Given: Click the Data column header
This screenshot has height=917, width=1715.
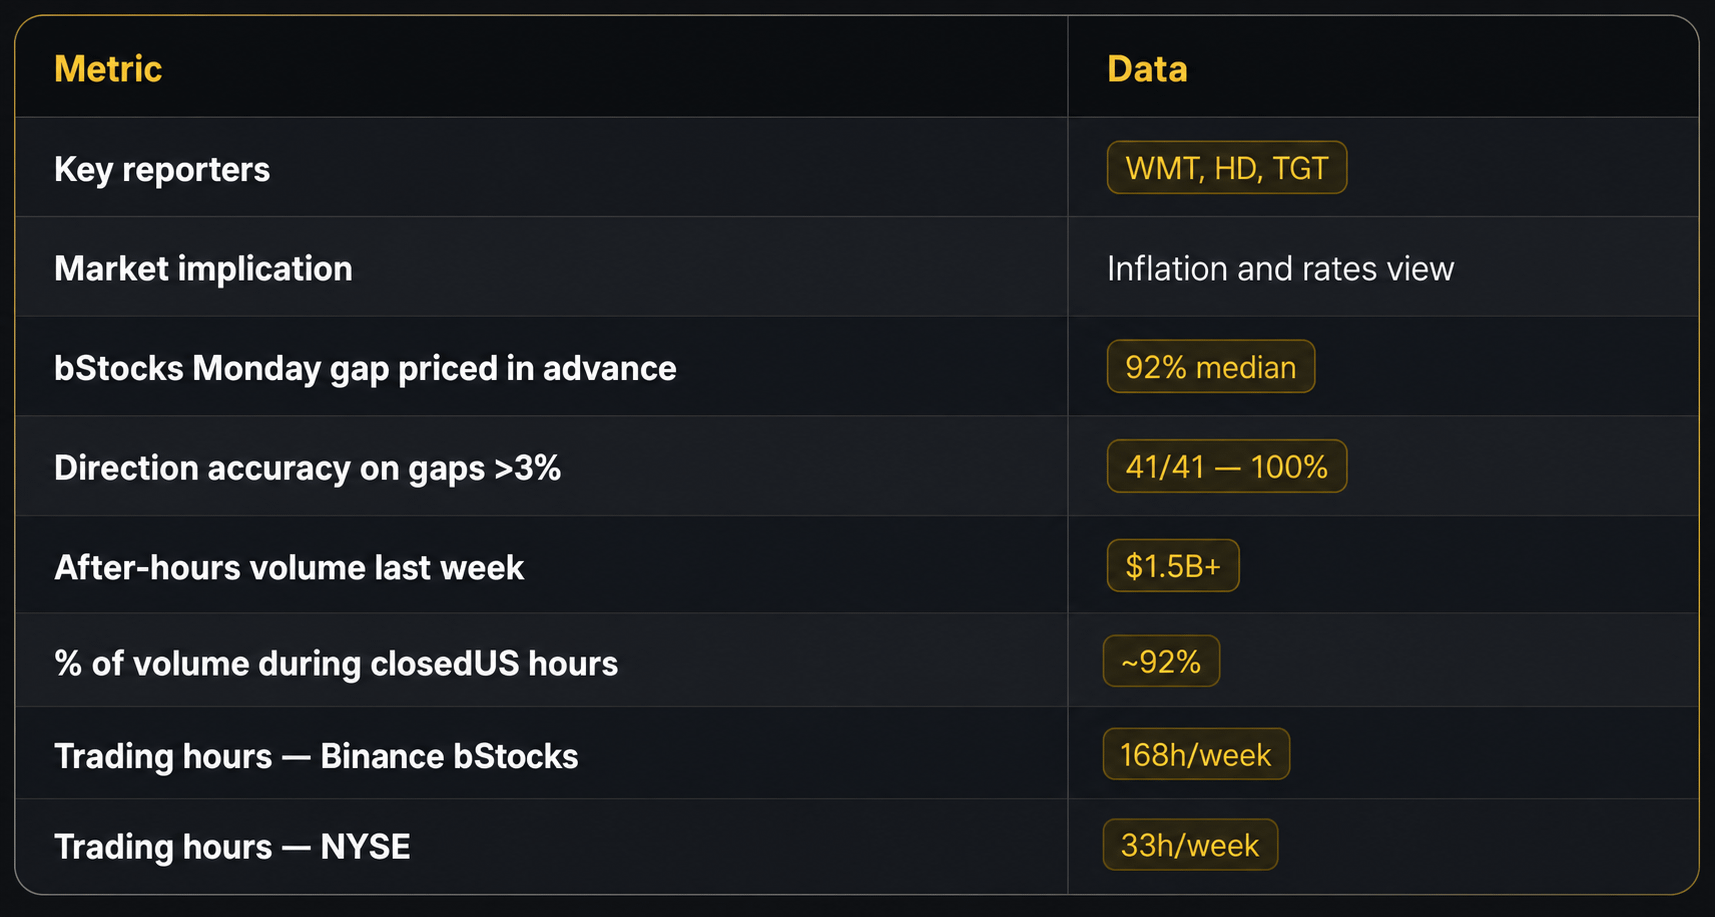Looking at the screenshot, I should [1147, 69].
